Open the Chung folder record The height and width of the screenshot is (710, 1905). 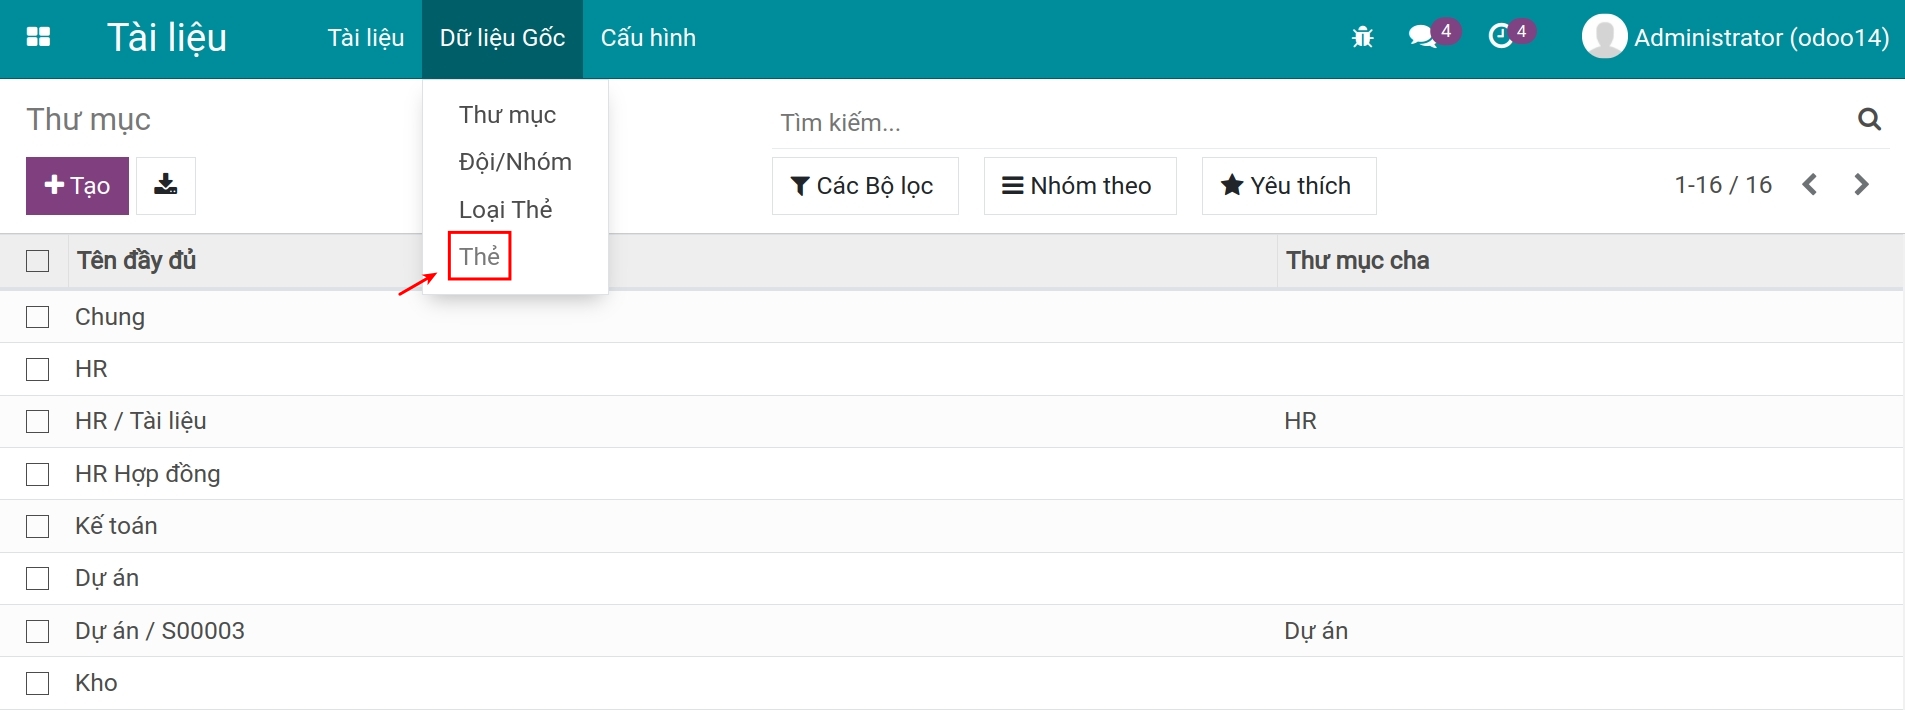pos(110,317)
